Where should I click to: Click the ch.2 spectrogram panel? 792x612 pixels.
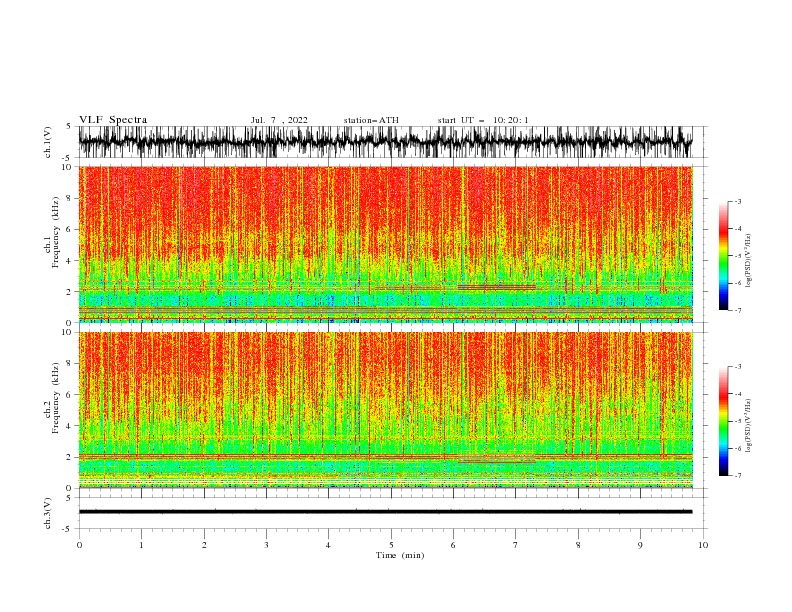coord(385,410)
